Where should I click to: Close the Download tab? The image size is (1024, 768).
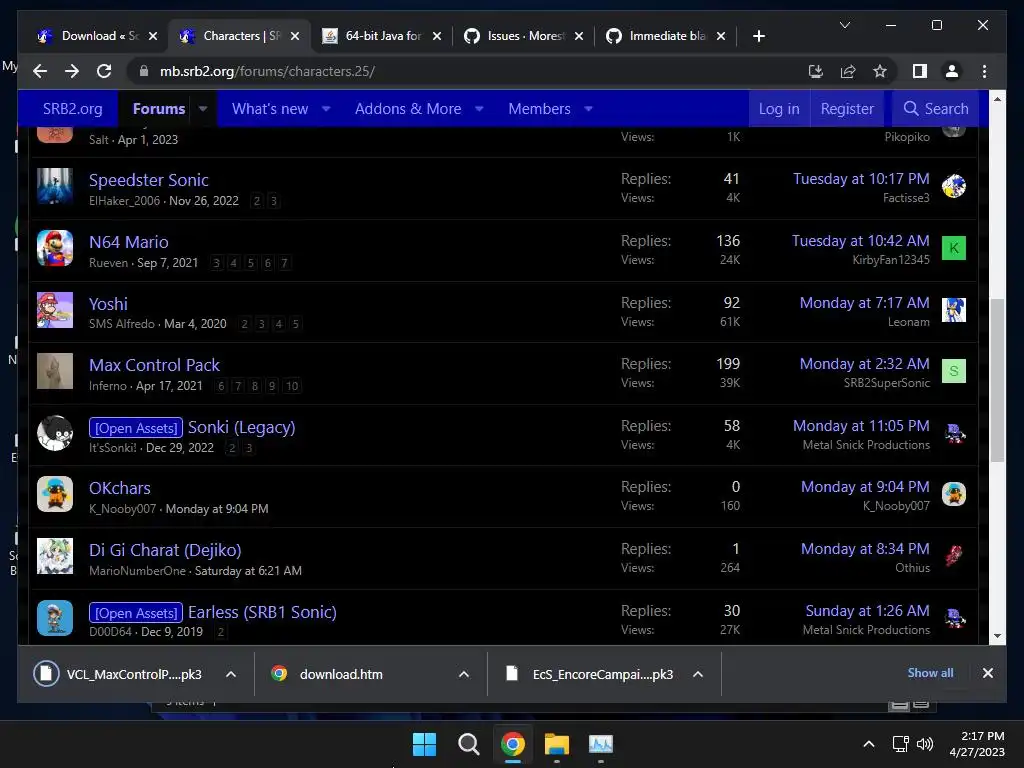click(x=153, y=37)
